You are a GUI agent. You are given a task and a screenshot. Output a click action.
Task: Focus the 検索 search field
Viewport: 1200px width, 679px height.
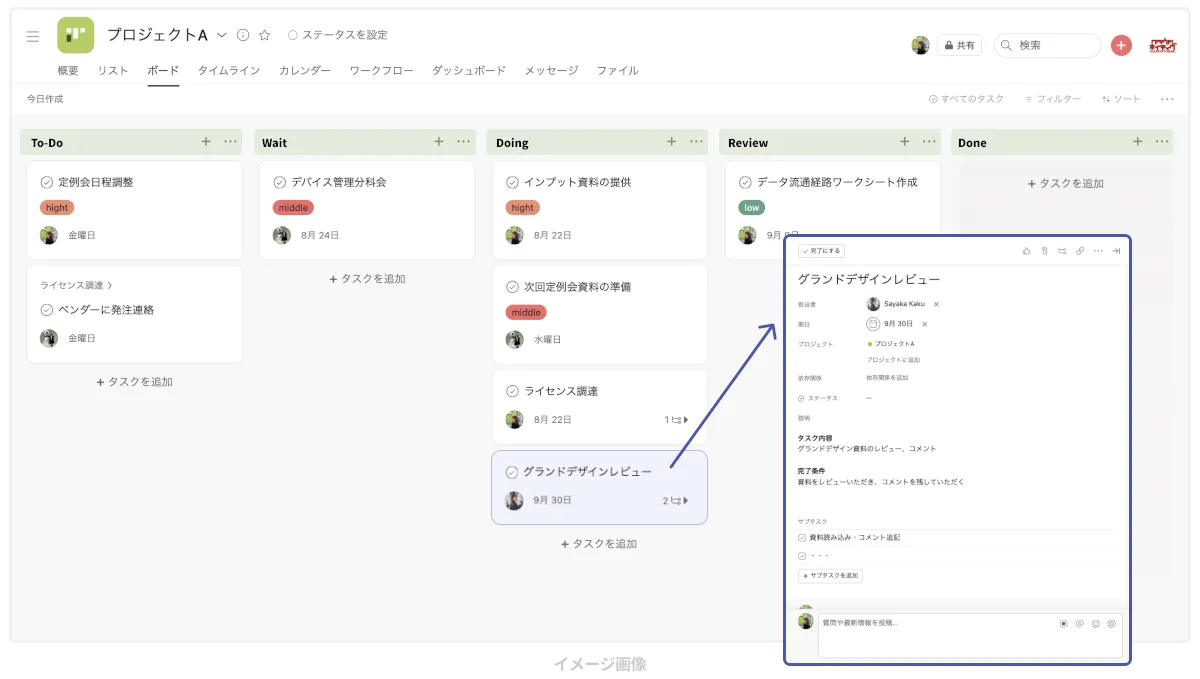[x=1047, y=45]
